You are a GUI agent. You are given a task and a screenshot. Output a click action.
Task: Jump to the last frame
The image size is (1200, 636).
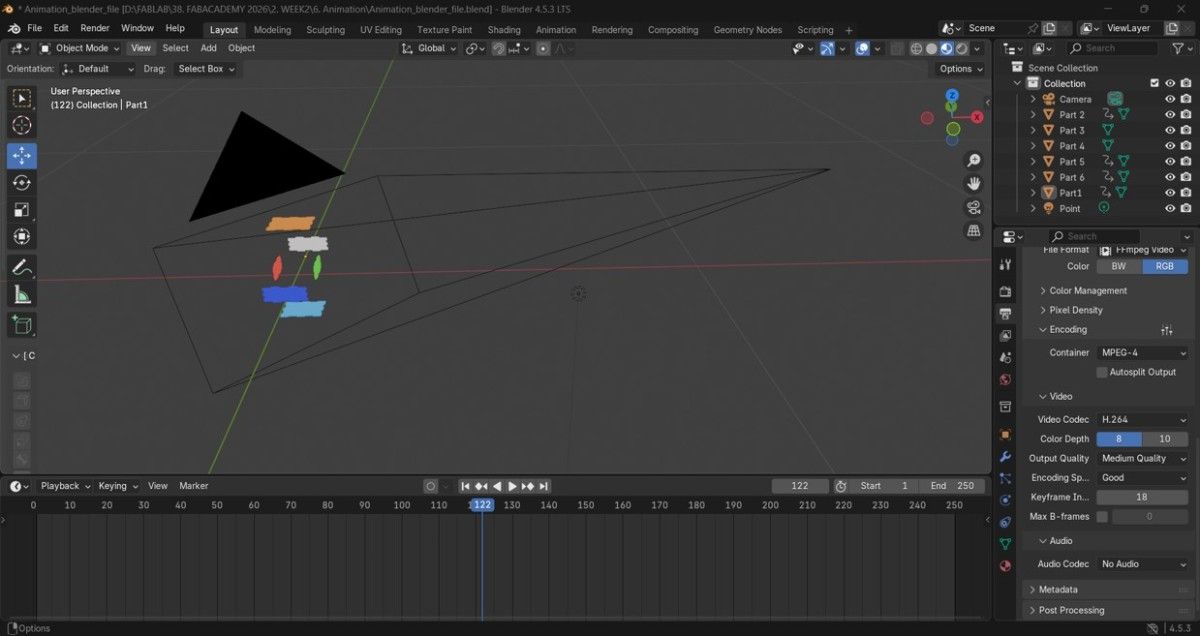click(x=544, y=486)
